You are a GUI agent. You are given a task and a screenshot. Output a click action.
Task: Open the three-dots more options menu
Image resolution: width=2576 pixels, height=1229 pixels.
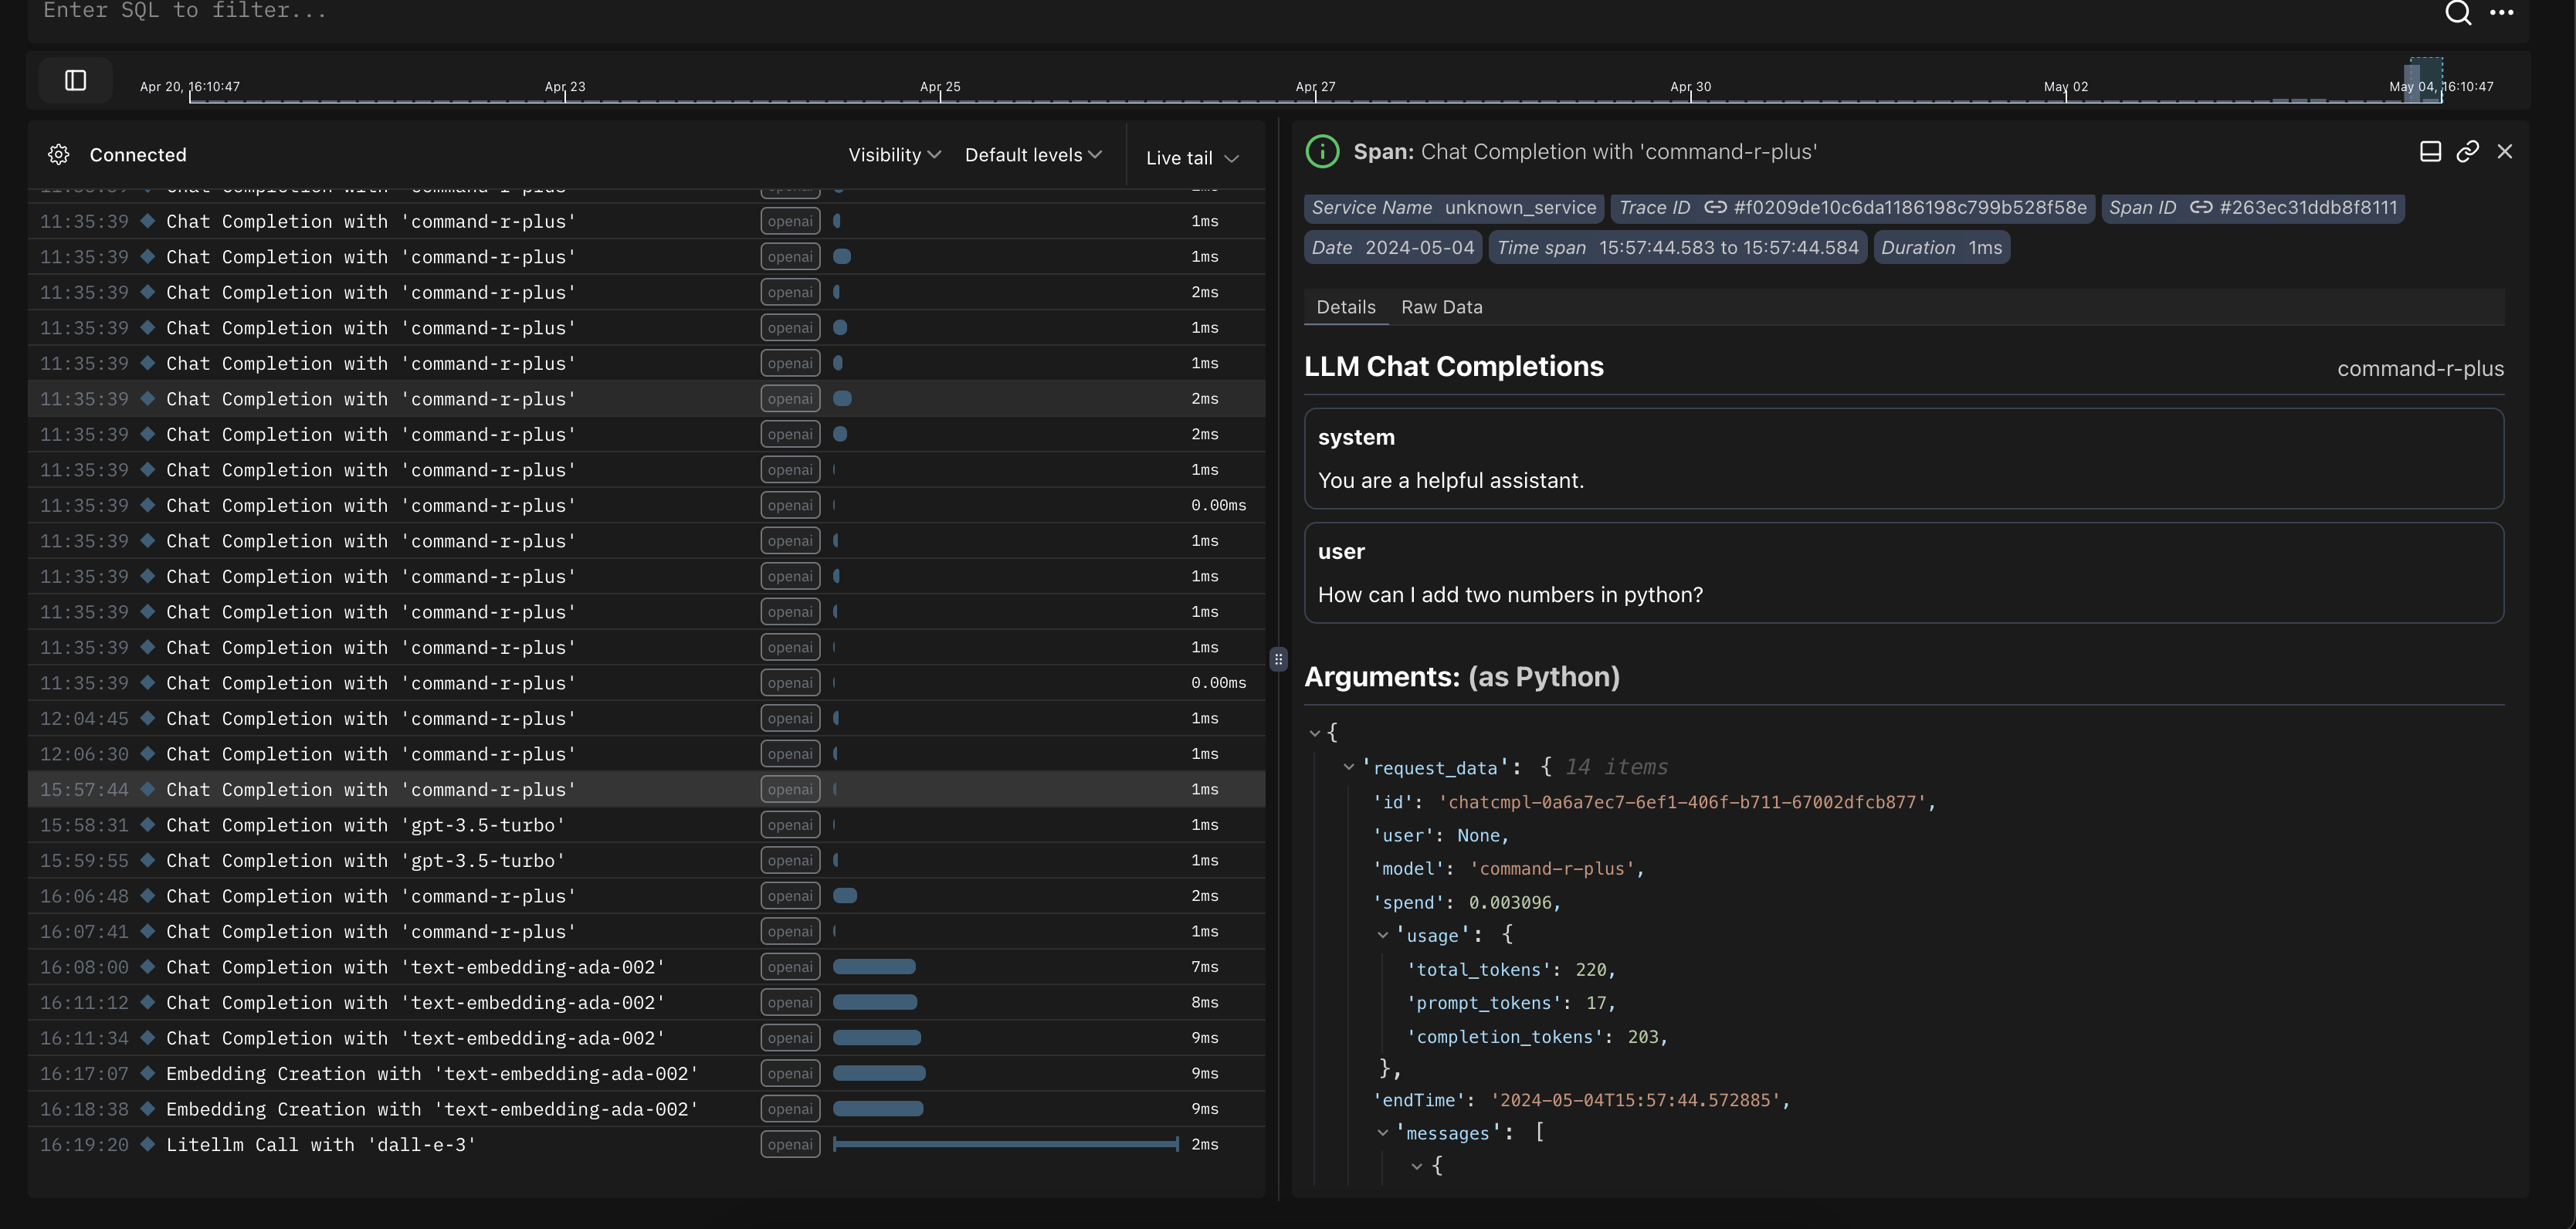point(2501,12)
